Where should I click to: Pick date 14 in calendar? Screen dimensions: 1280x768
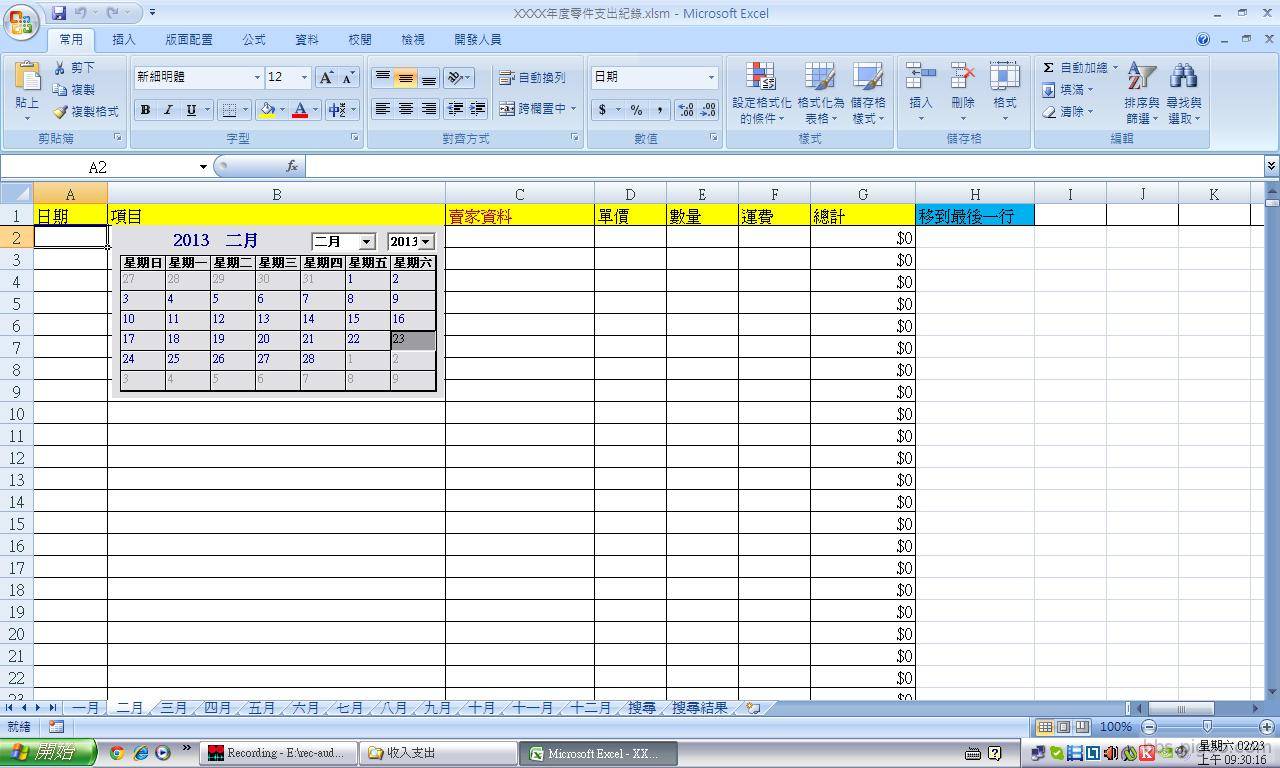[323, 320]
